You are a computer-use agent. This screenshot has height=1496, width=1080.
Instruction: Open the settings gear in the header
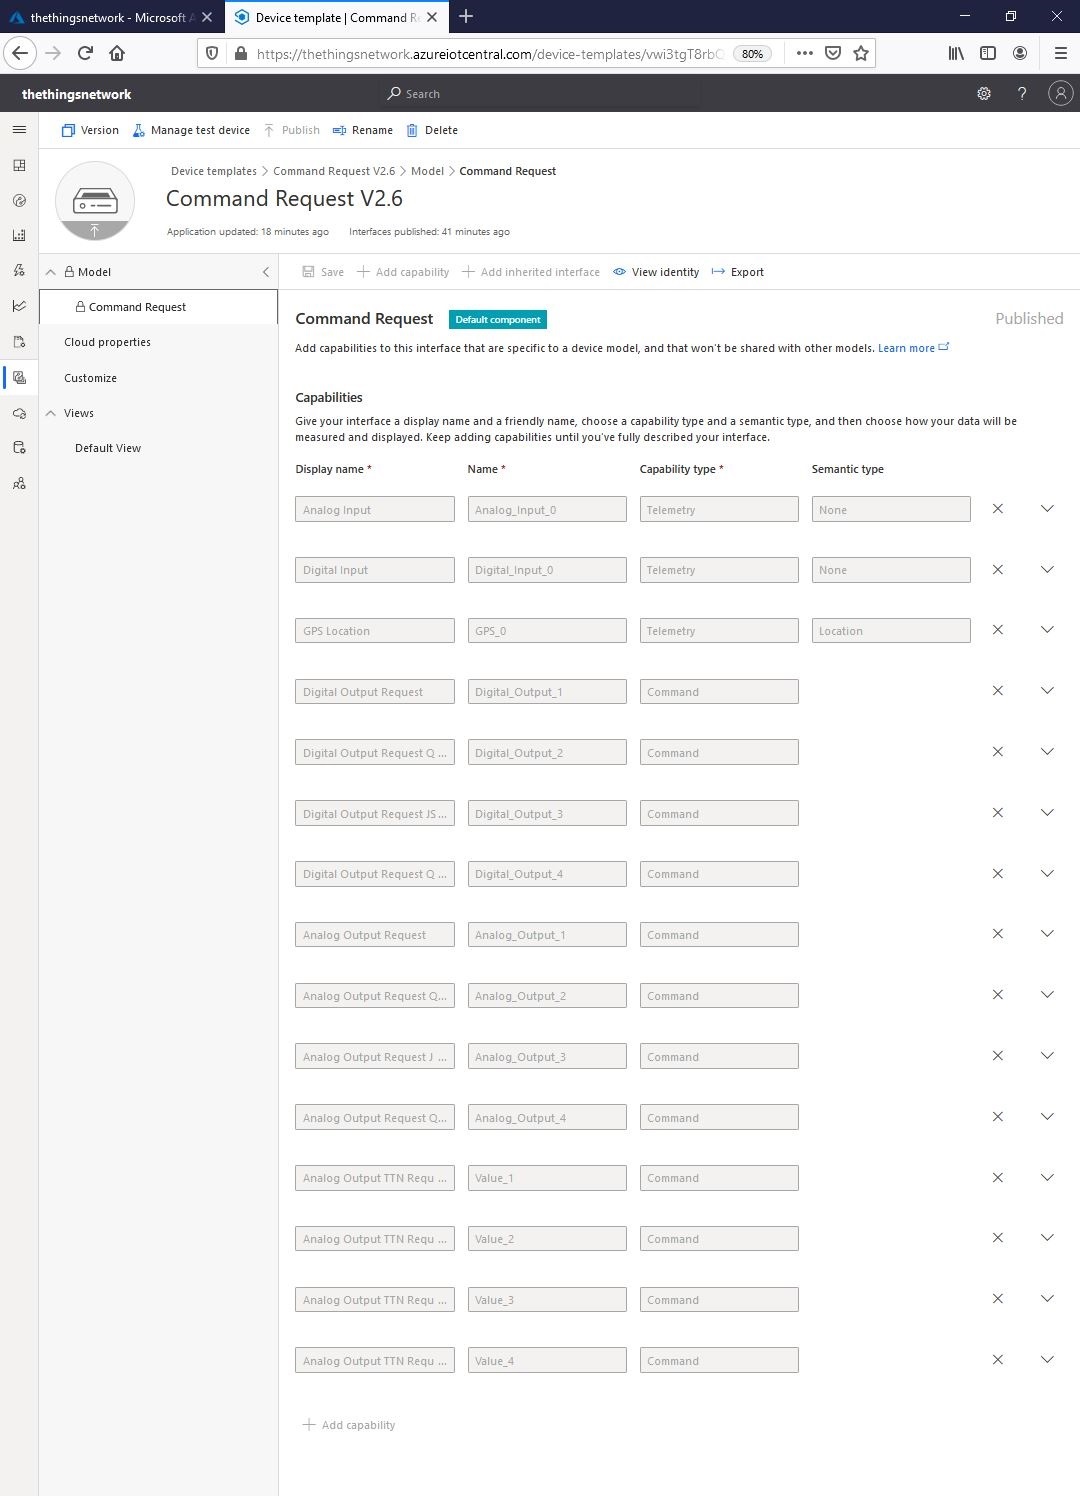click(x=984, y=93)
